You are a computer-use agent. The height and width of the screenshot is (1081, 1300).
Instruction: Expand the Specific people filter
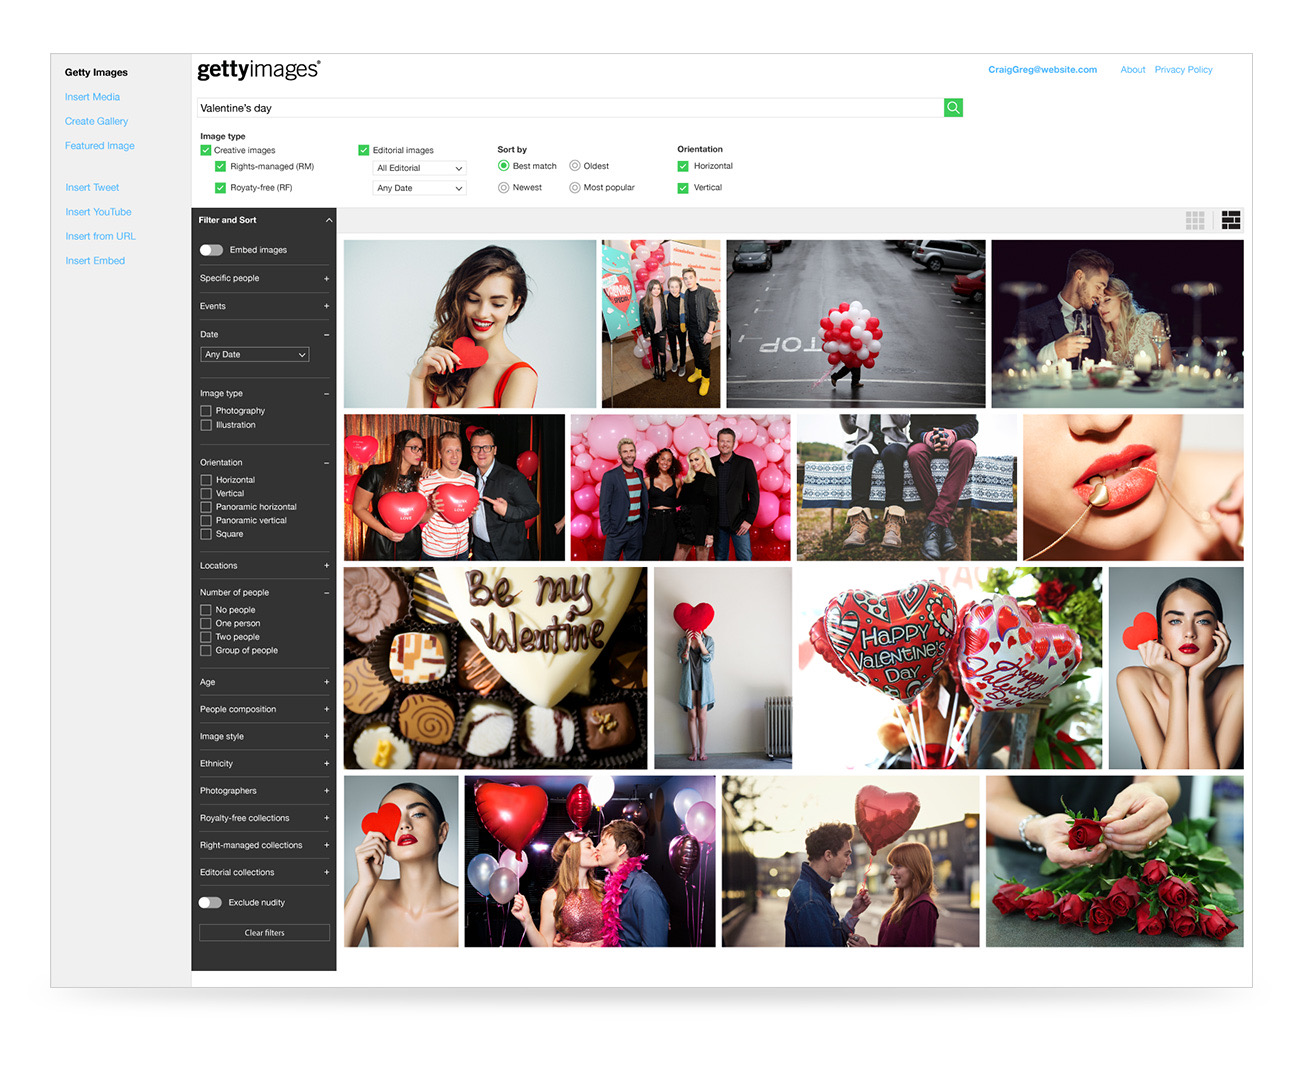tap(326, 279)
